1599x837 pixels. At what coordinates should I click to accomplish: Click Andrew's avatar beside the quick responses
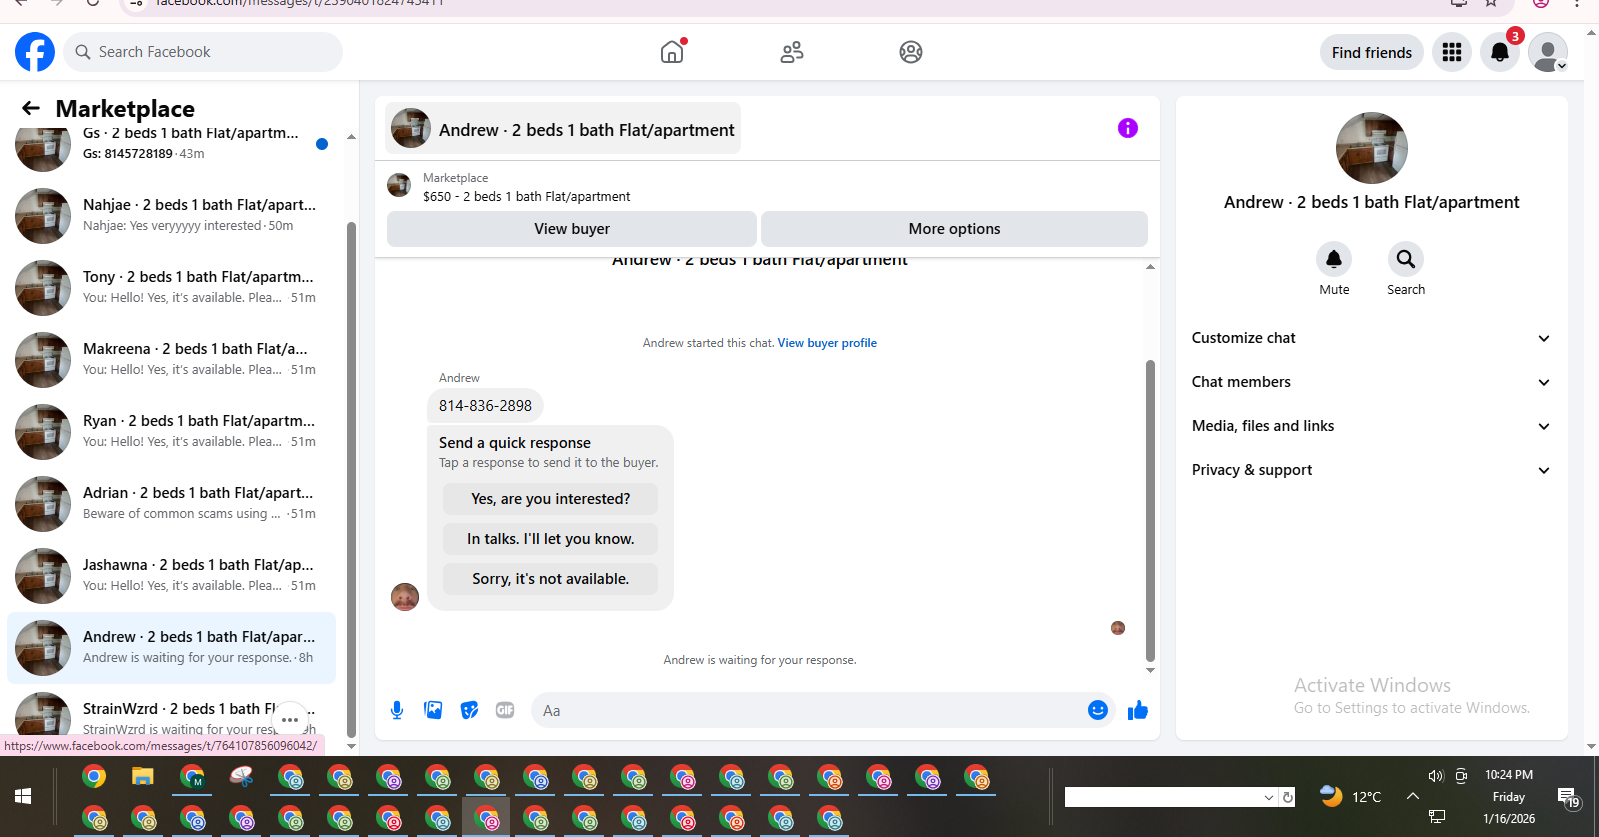coord(405,597)
